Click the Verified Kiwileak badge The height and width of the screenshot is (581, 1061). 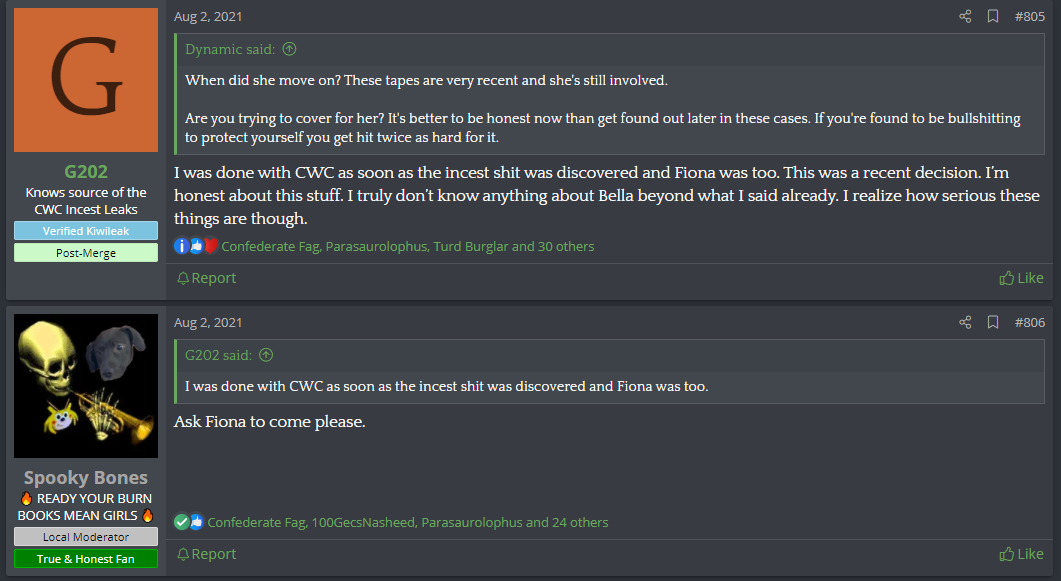[x=86, y=231]
